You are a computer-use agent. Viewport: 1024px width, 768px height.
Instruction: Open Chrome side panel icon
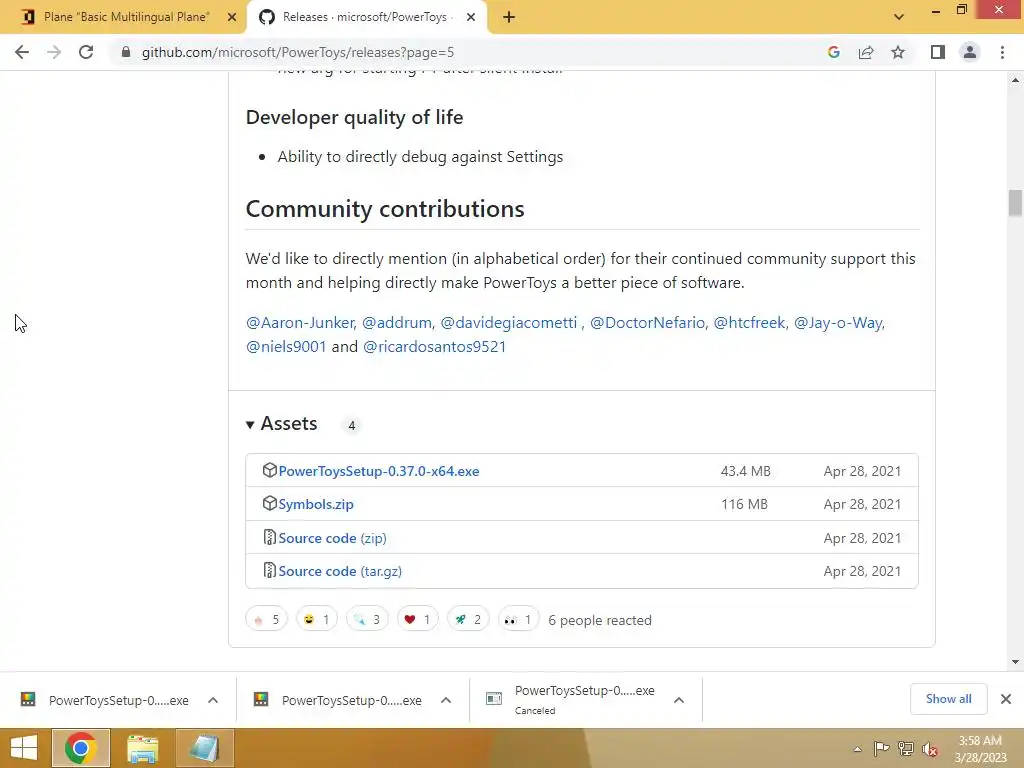(x=938, y=52)
